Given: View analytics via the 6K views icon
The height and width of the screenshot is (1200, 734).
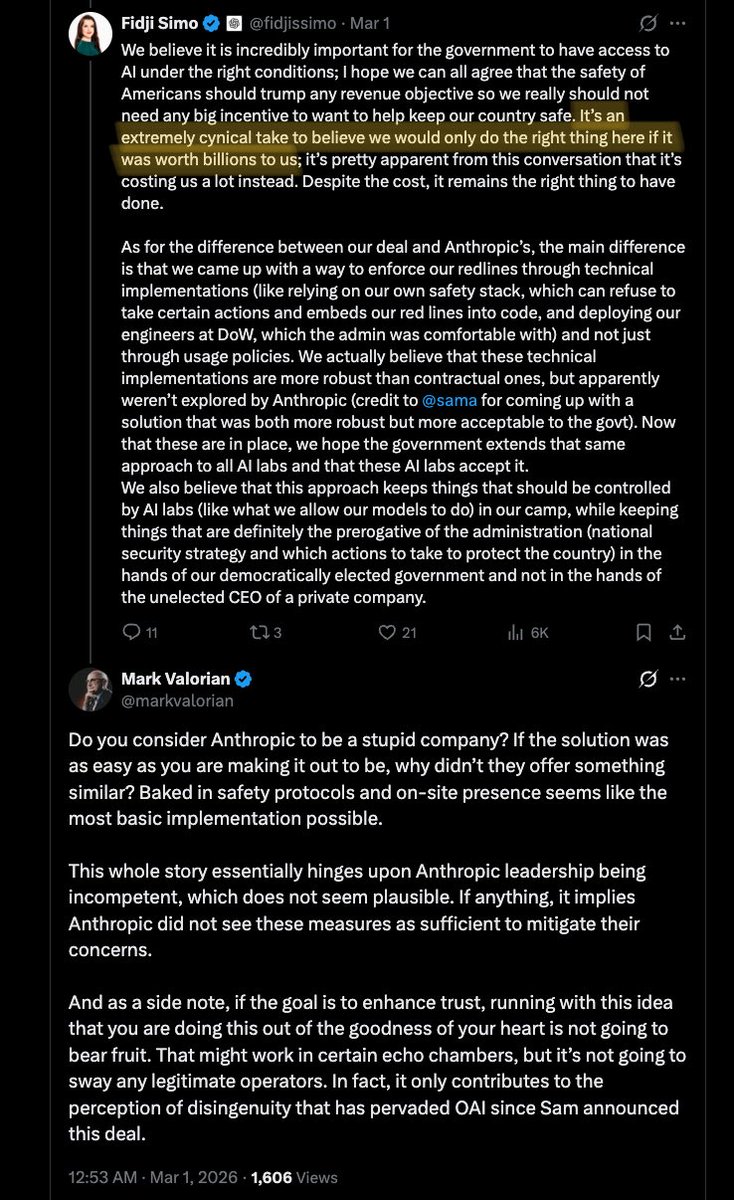Looking at the screenshot, I should coord(529,632).
